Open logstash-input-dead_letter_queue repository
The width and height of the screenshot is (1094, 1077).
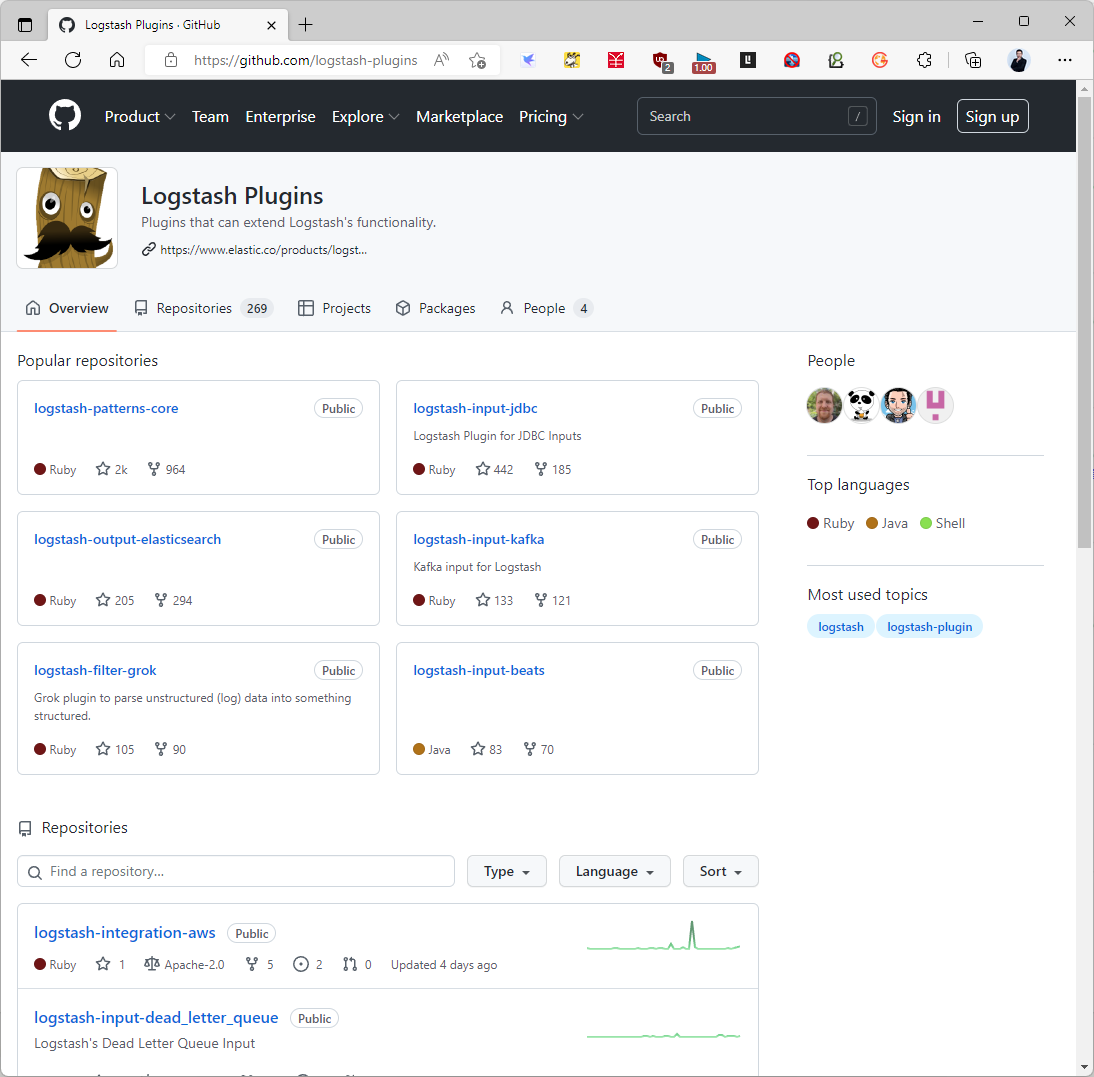tap(156, 1018)
